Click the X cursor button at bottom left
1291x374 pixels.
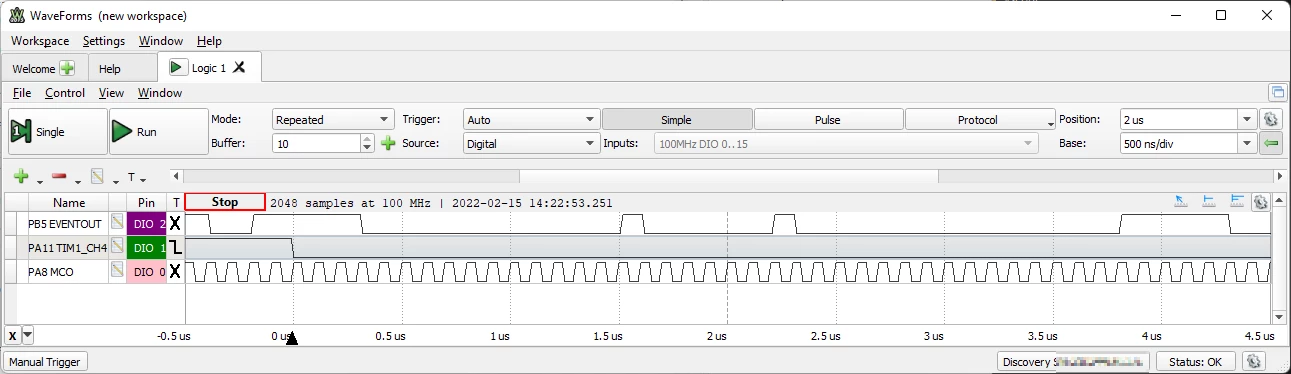(12, 336)
